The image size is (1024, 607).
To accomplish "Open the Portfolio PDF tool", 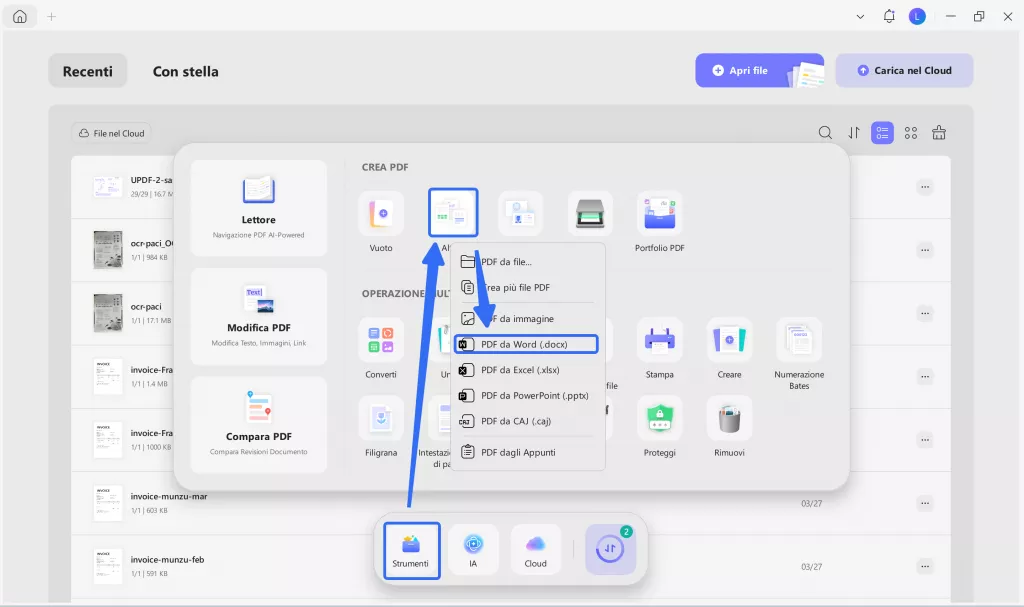I will [x=660, y=212].
